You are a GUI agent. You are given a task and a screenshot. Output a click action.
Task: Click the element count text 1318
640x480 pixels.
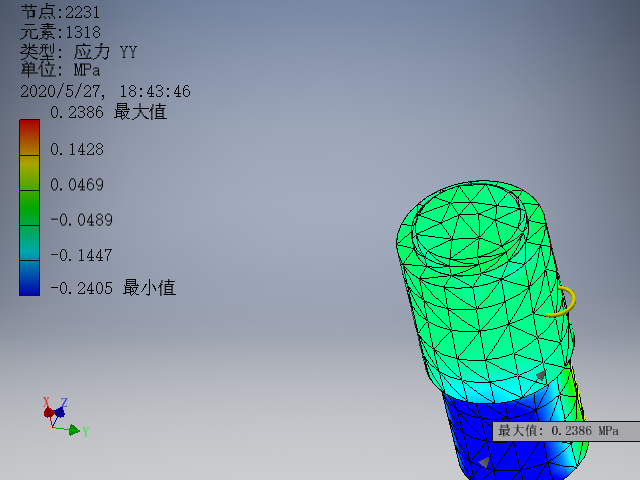(x=60, y=32)
